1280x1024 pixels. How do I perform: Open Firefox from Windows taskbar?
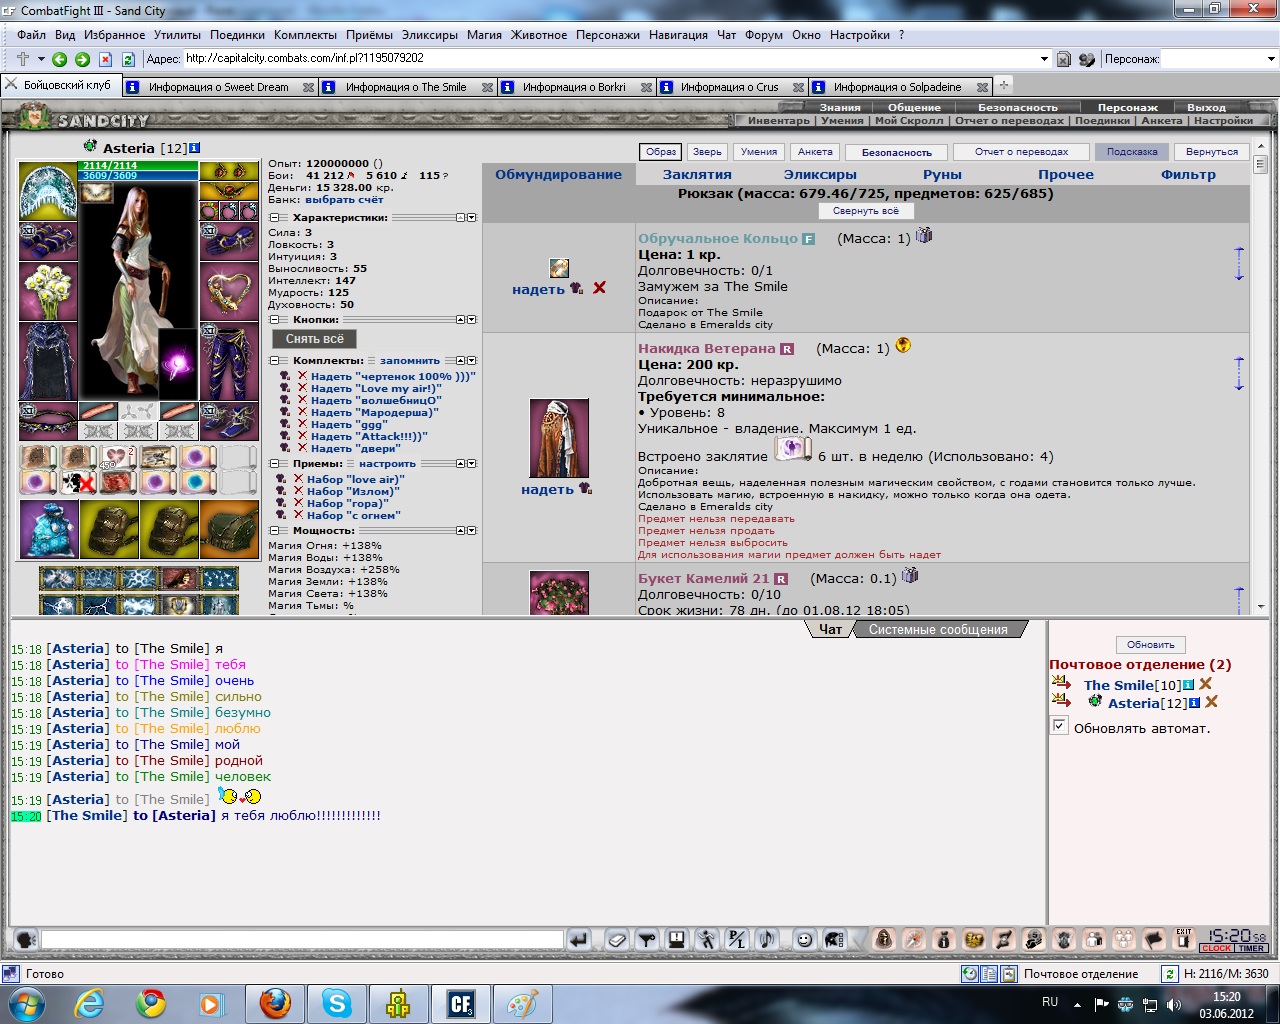tap(275, 1003)
